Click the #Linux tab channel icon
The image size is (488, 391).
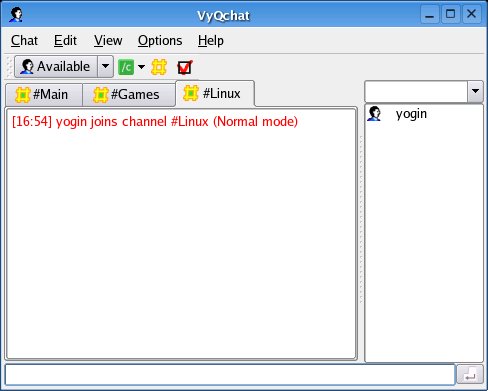191,93
